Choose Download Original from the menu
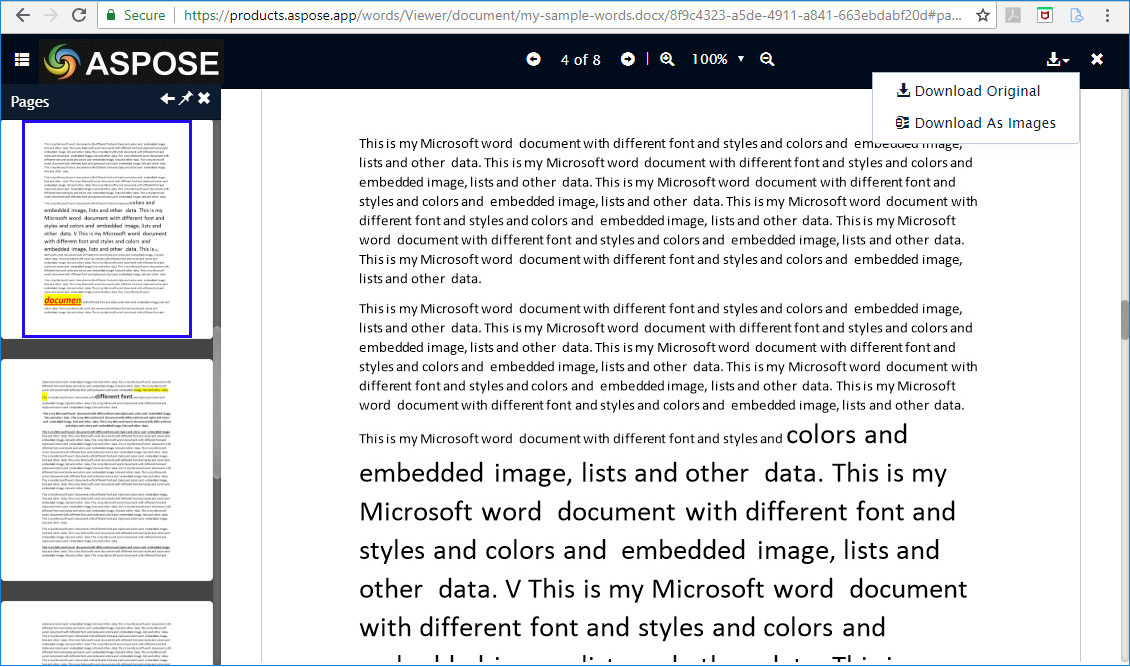 969,91
